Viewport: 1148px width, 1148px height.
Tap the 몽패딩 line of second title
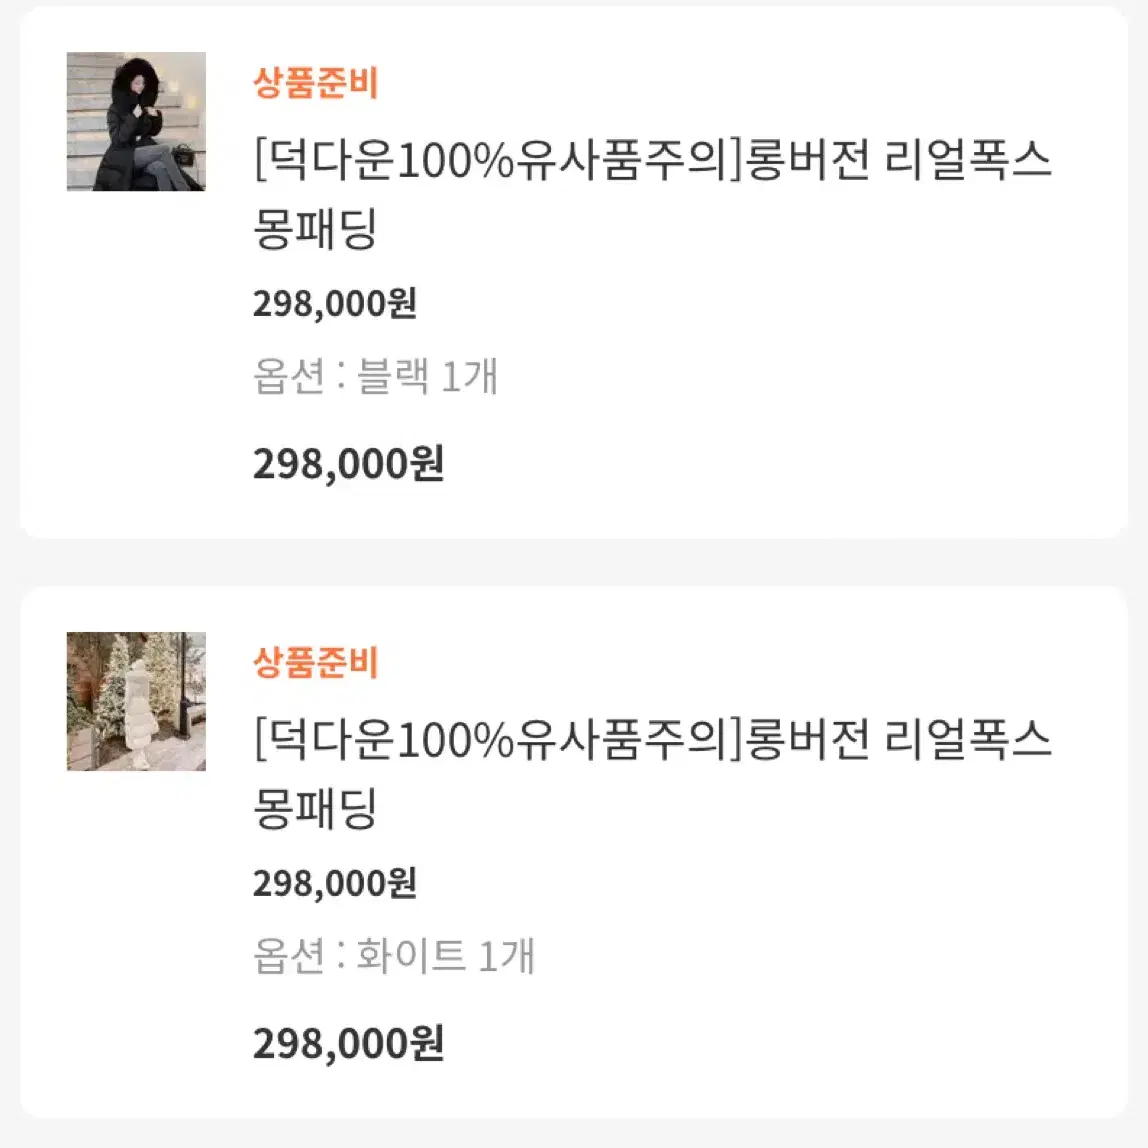point(316,808)
